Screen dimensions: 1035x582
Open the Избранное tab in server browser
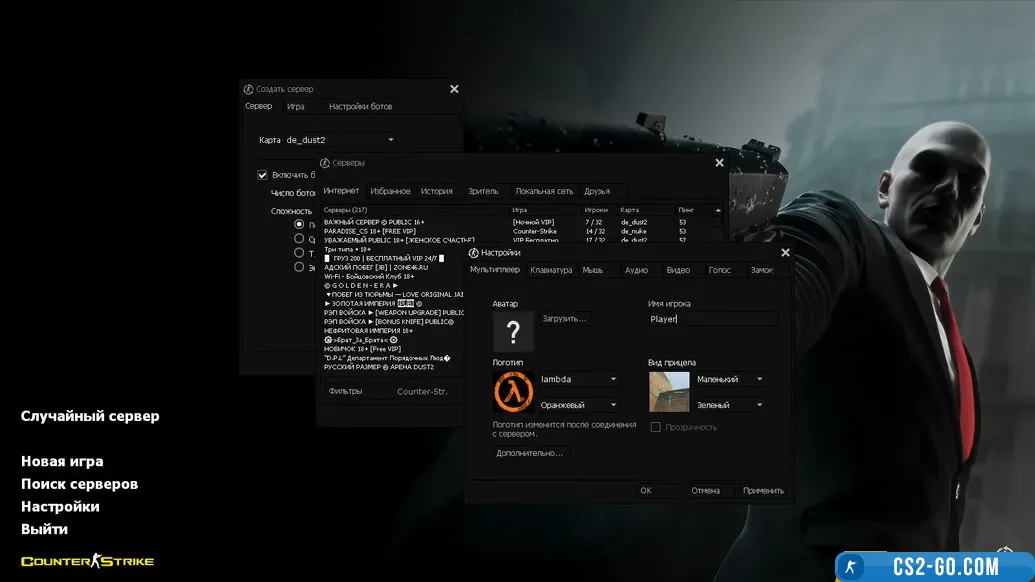coord(390,191)
